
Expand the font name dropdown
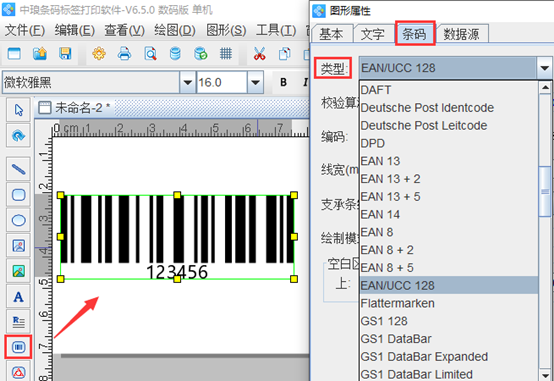coord(188,83)
